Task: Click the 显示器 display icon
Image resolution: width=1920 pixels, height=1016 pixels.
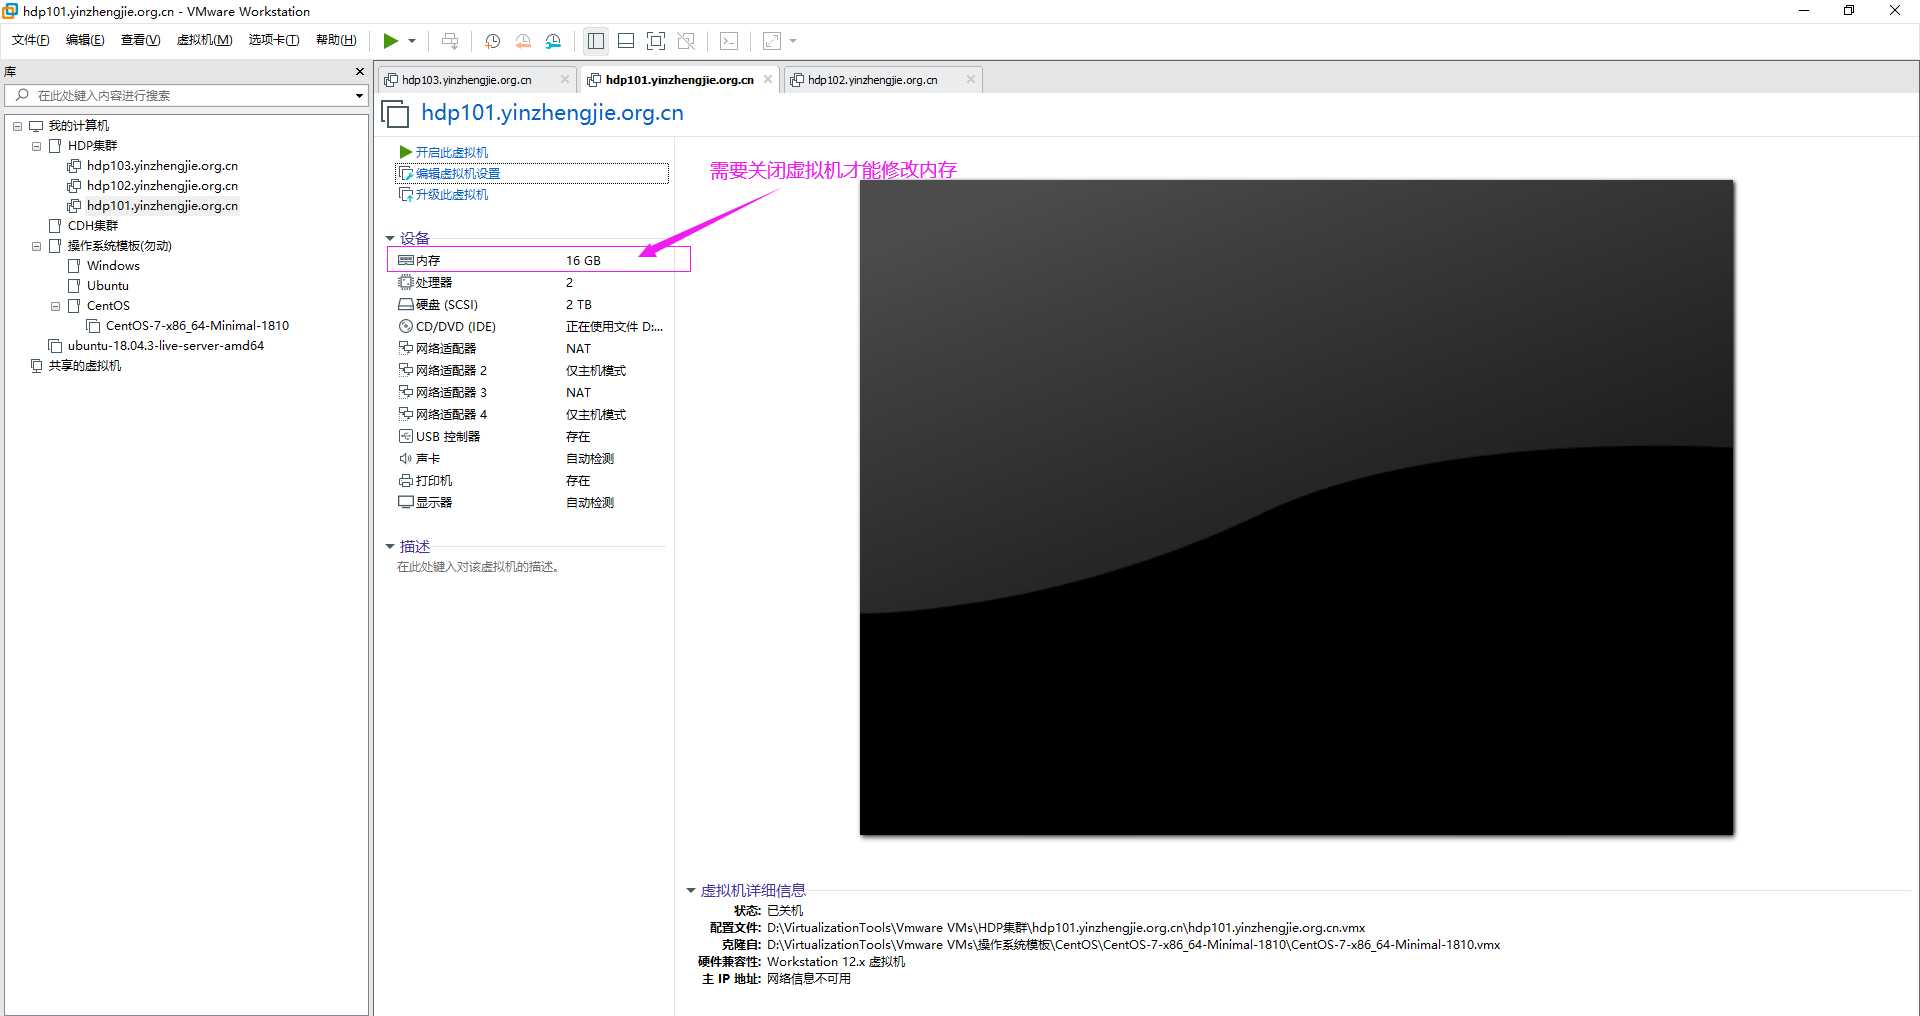Action: point(406,502)
